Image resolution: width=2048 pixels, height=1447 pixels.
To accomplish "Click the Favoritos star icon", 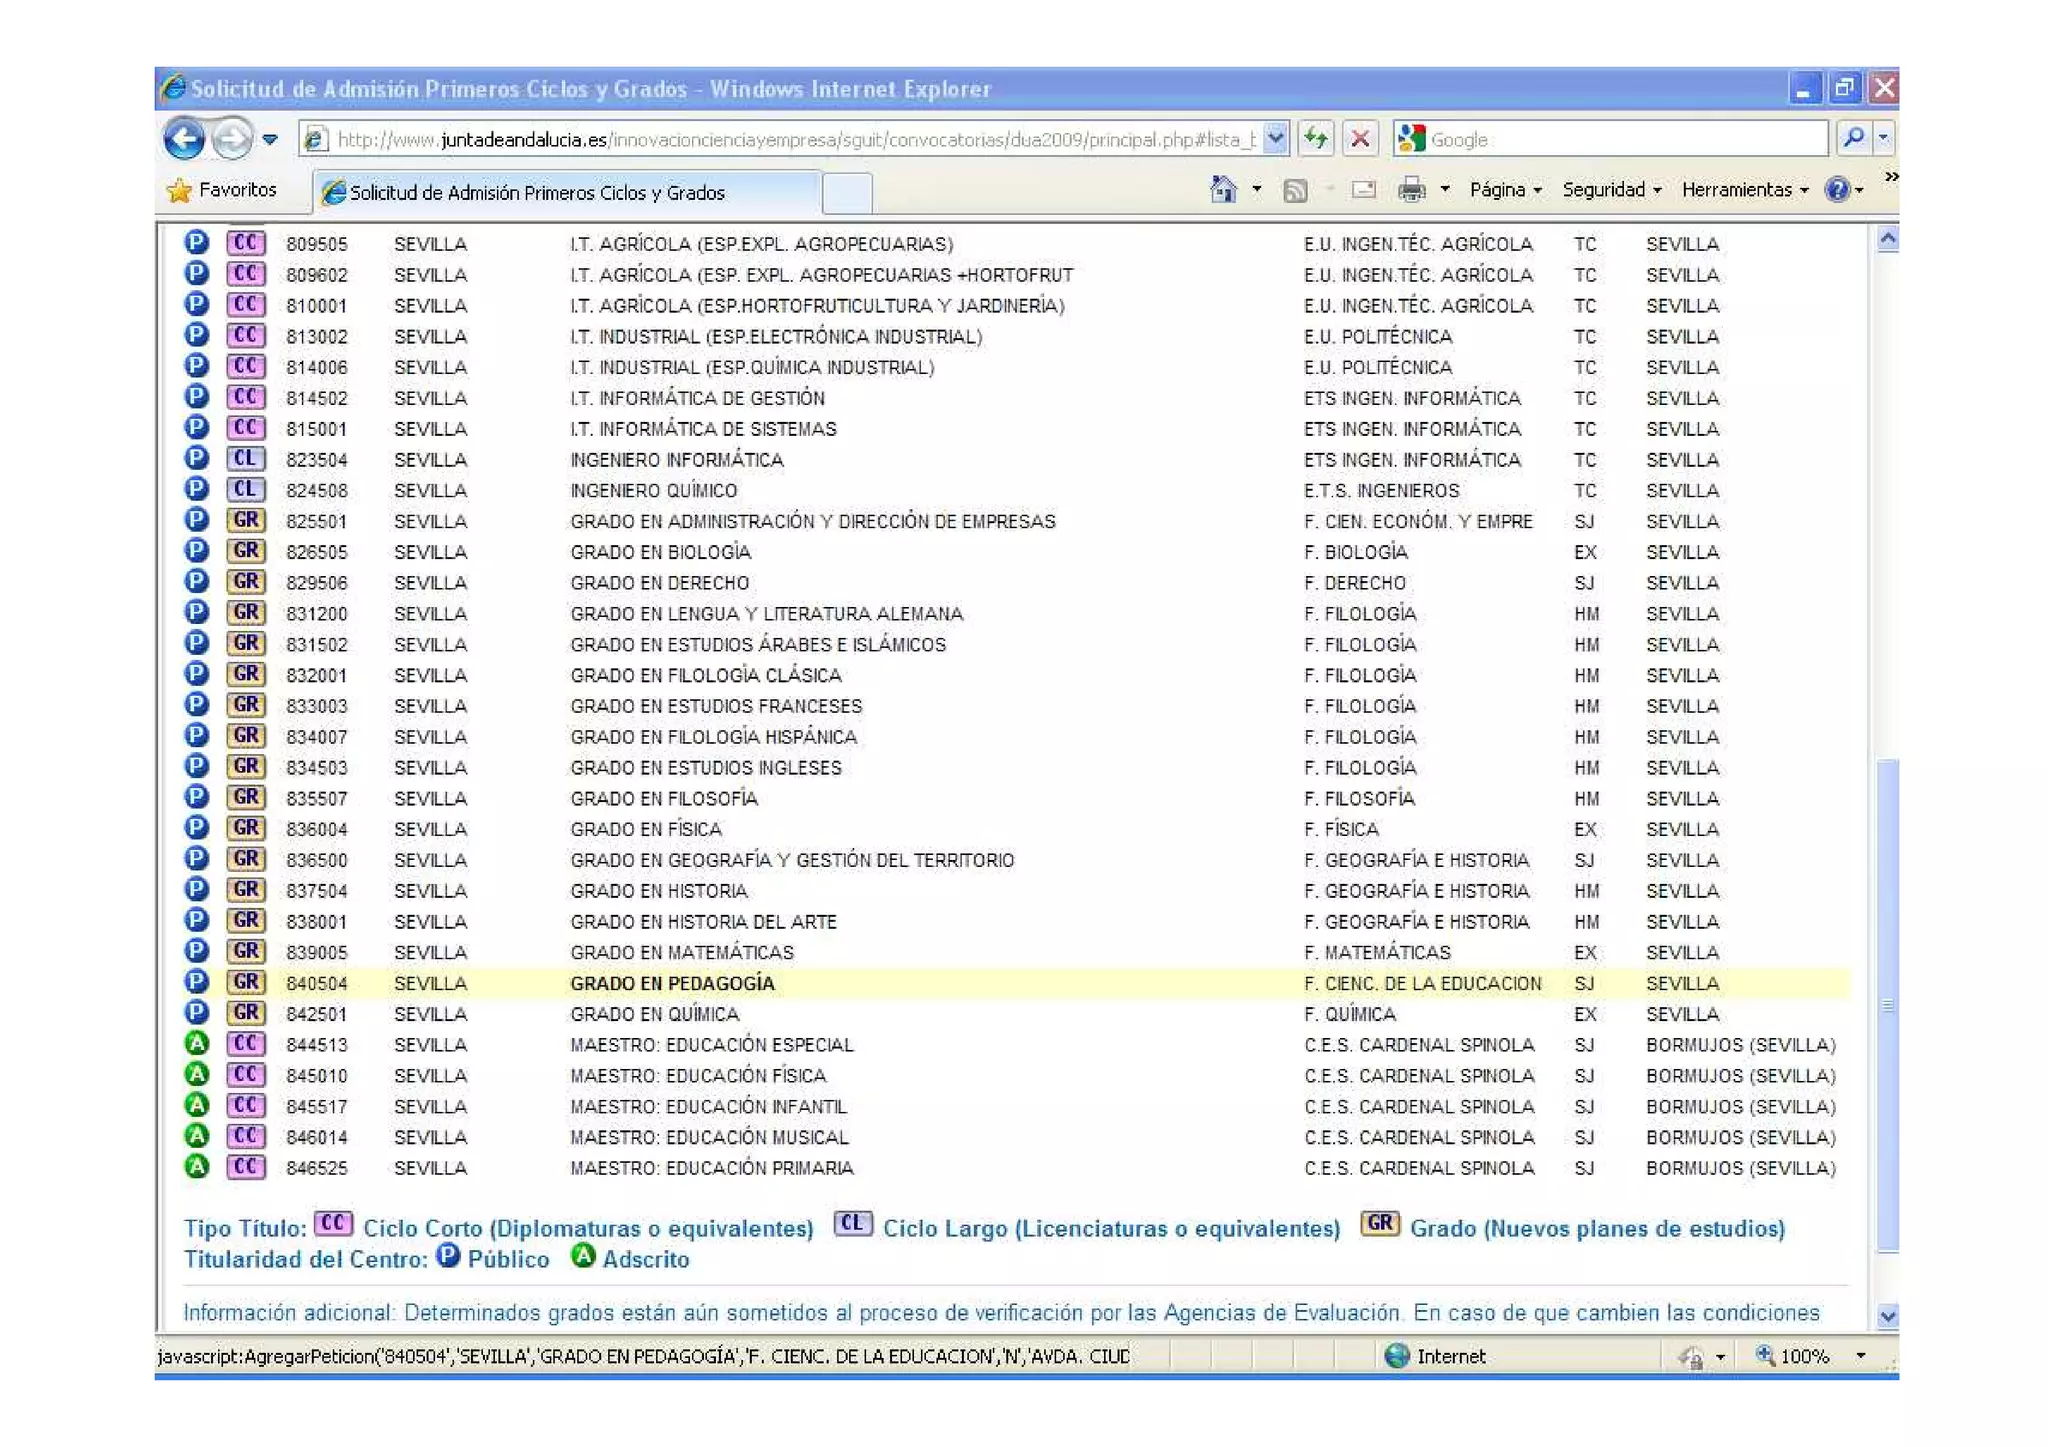I will coord(180,190).
